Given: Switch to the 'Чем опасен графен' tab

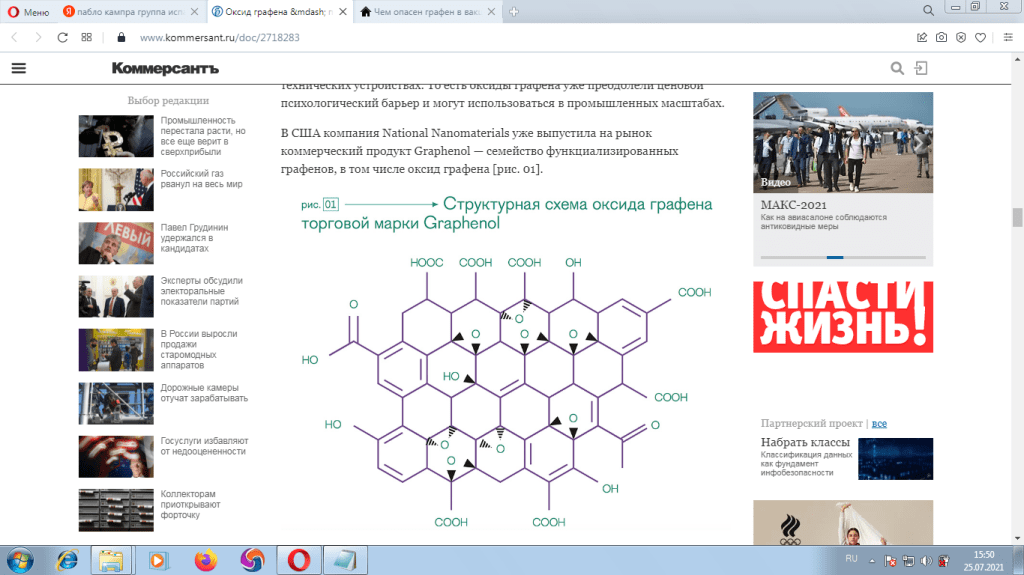Looking at the screenshot, I should [x=428, y=12].
